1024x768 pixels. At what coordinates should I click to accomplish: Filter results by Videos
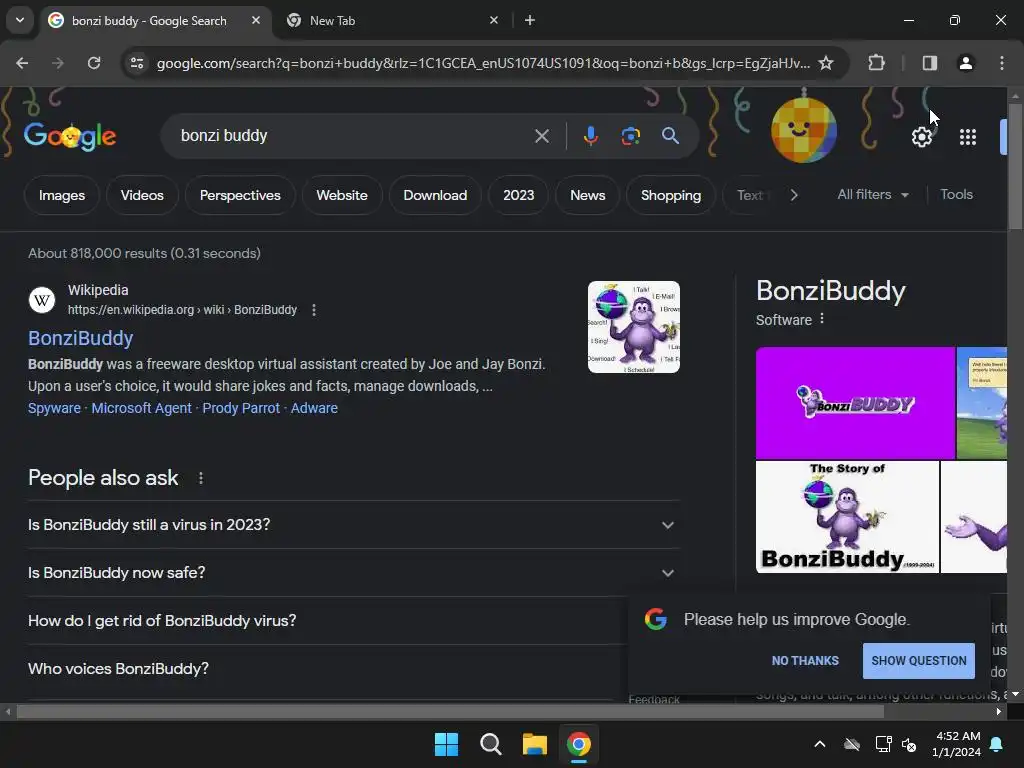click(x=142, y=195)
